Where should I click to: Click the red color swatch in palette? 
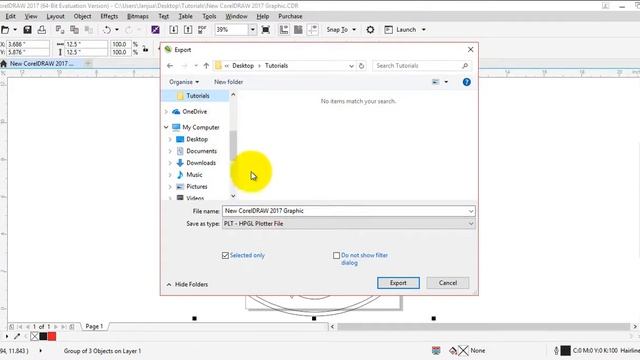[52, 336]
